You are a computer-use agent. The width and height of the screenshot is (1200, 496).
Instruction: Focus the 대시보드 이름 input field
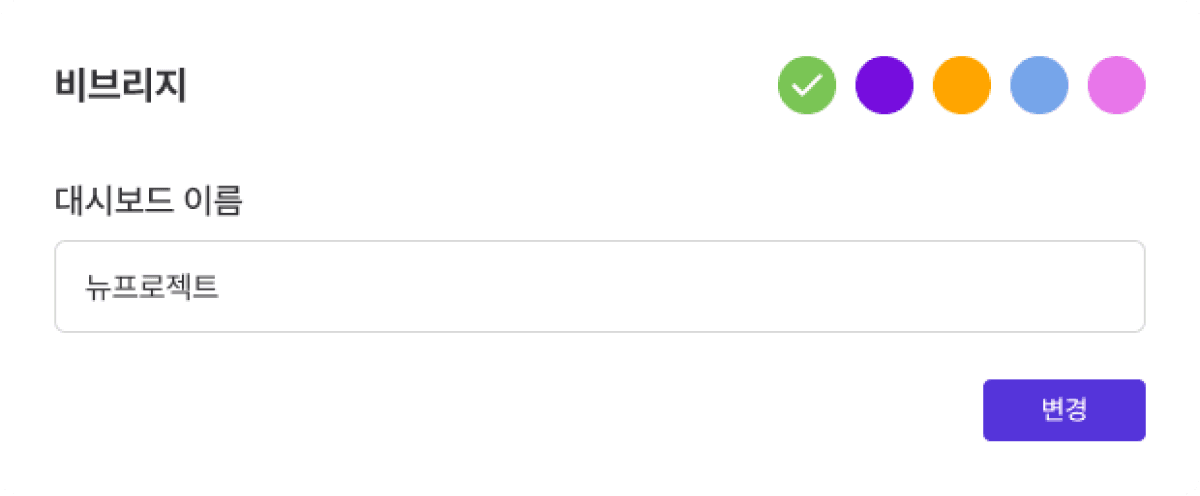[599, 286]
